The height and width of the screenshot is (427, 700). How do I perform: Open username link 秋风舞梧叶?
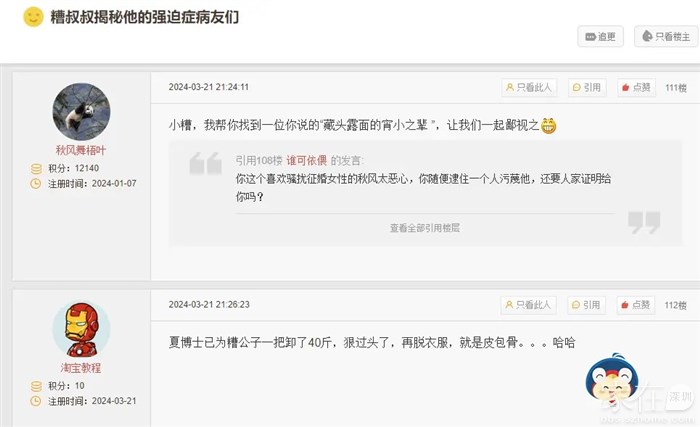pyautogui.click(x=81, y=150)
